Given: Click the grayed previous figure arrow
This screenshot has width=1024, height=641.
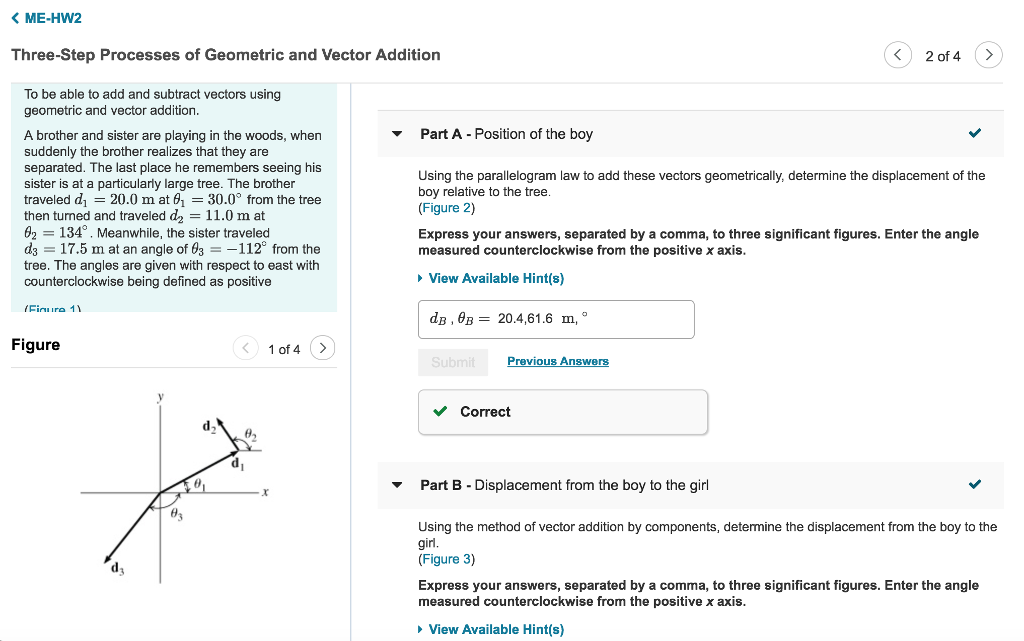Looking at the screenshot, I should click(246, 348).
